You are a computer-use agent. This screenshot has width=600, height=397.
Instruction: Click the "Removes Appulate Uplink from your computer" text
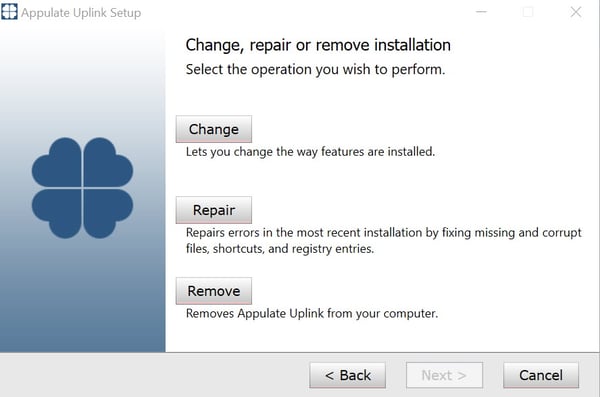click(312, 314)
